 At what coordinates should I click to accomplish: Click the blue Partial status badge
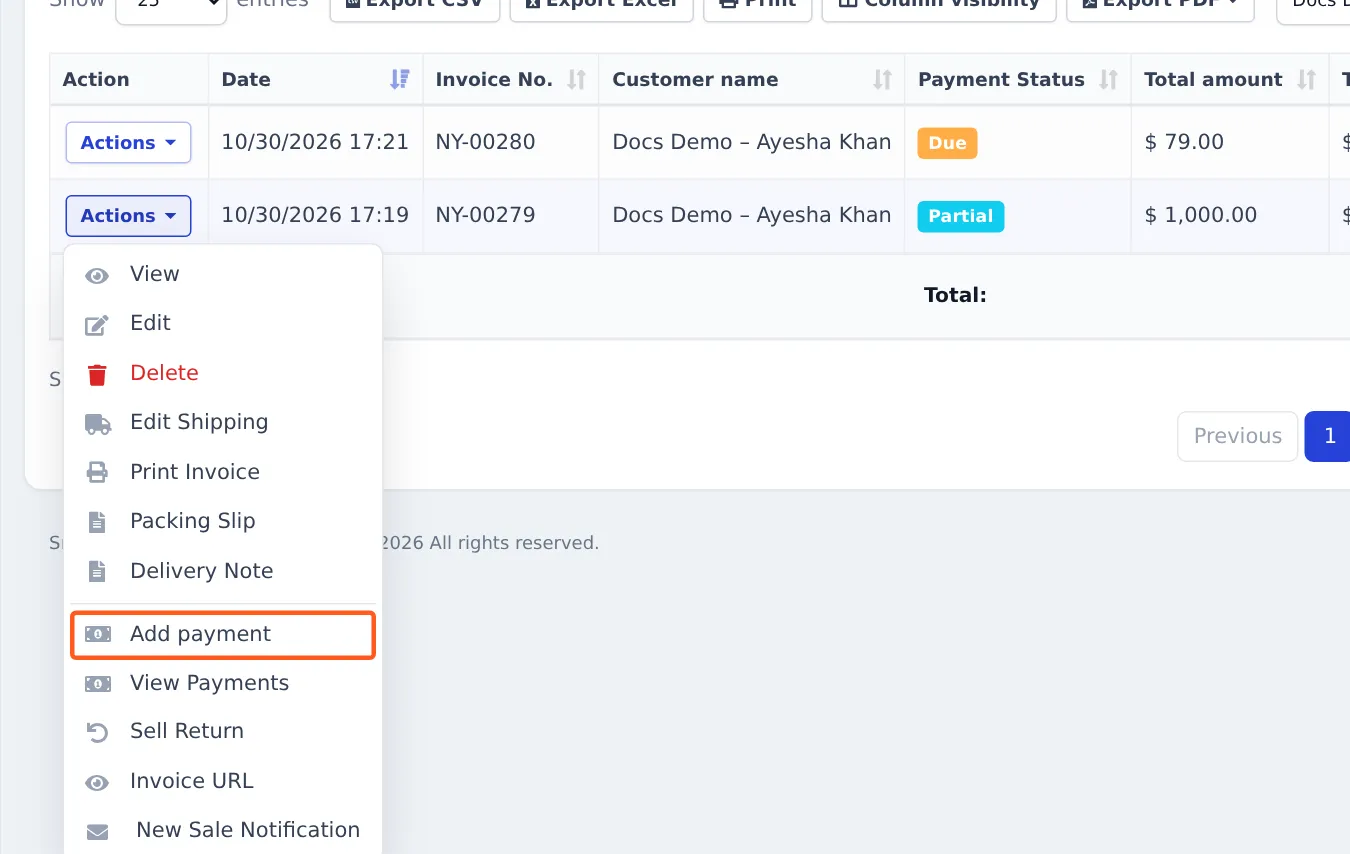click(961, 216)
